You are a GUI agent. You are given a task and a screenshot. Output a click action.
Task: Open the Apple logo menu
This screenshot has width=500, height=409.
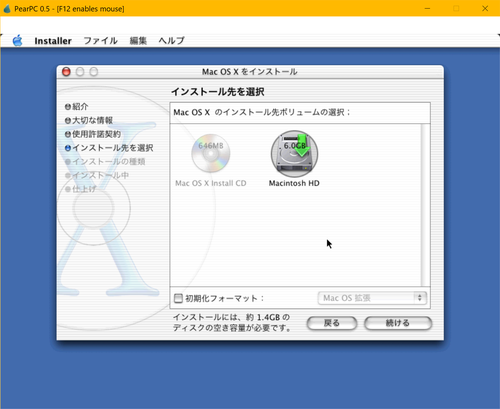17,41
